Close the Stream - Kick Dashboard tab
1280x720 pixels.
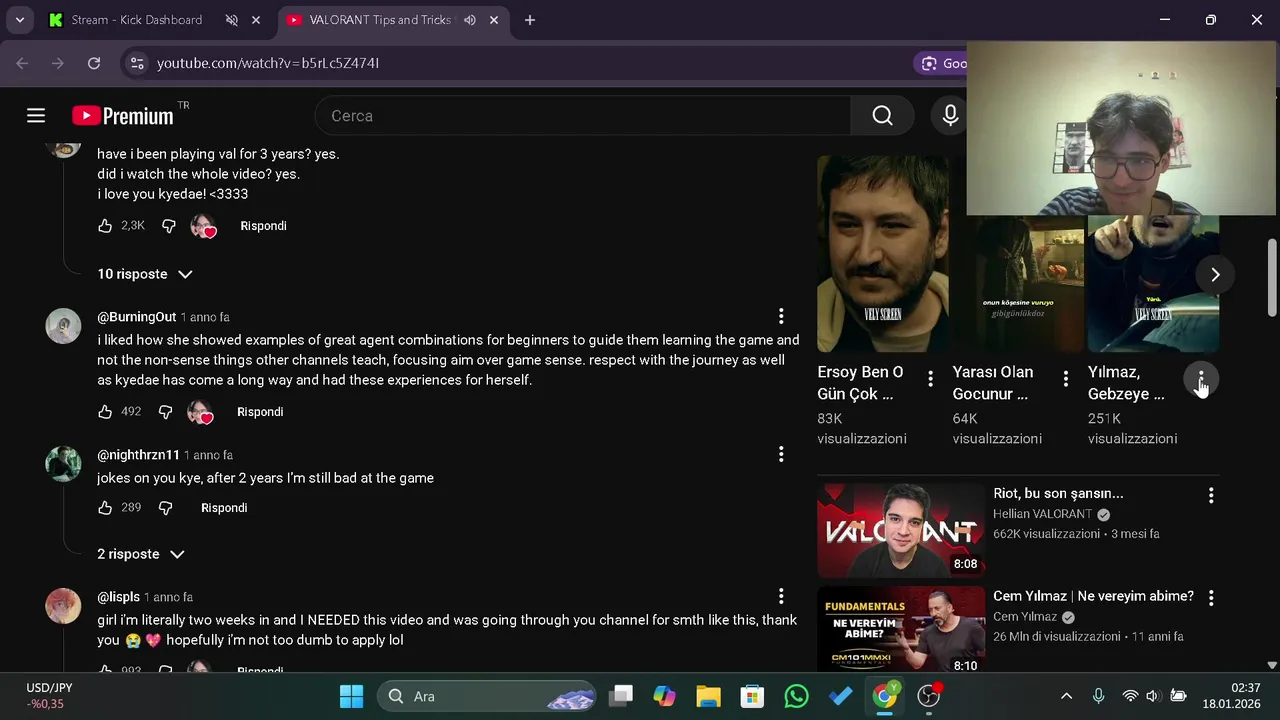pyautogui.click(x=256, y=20)
